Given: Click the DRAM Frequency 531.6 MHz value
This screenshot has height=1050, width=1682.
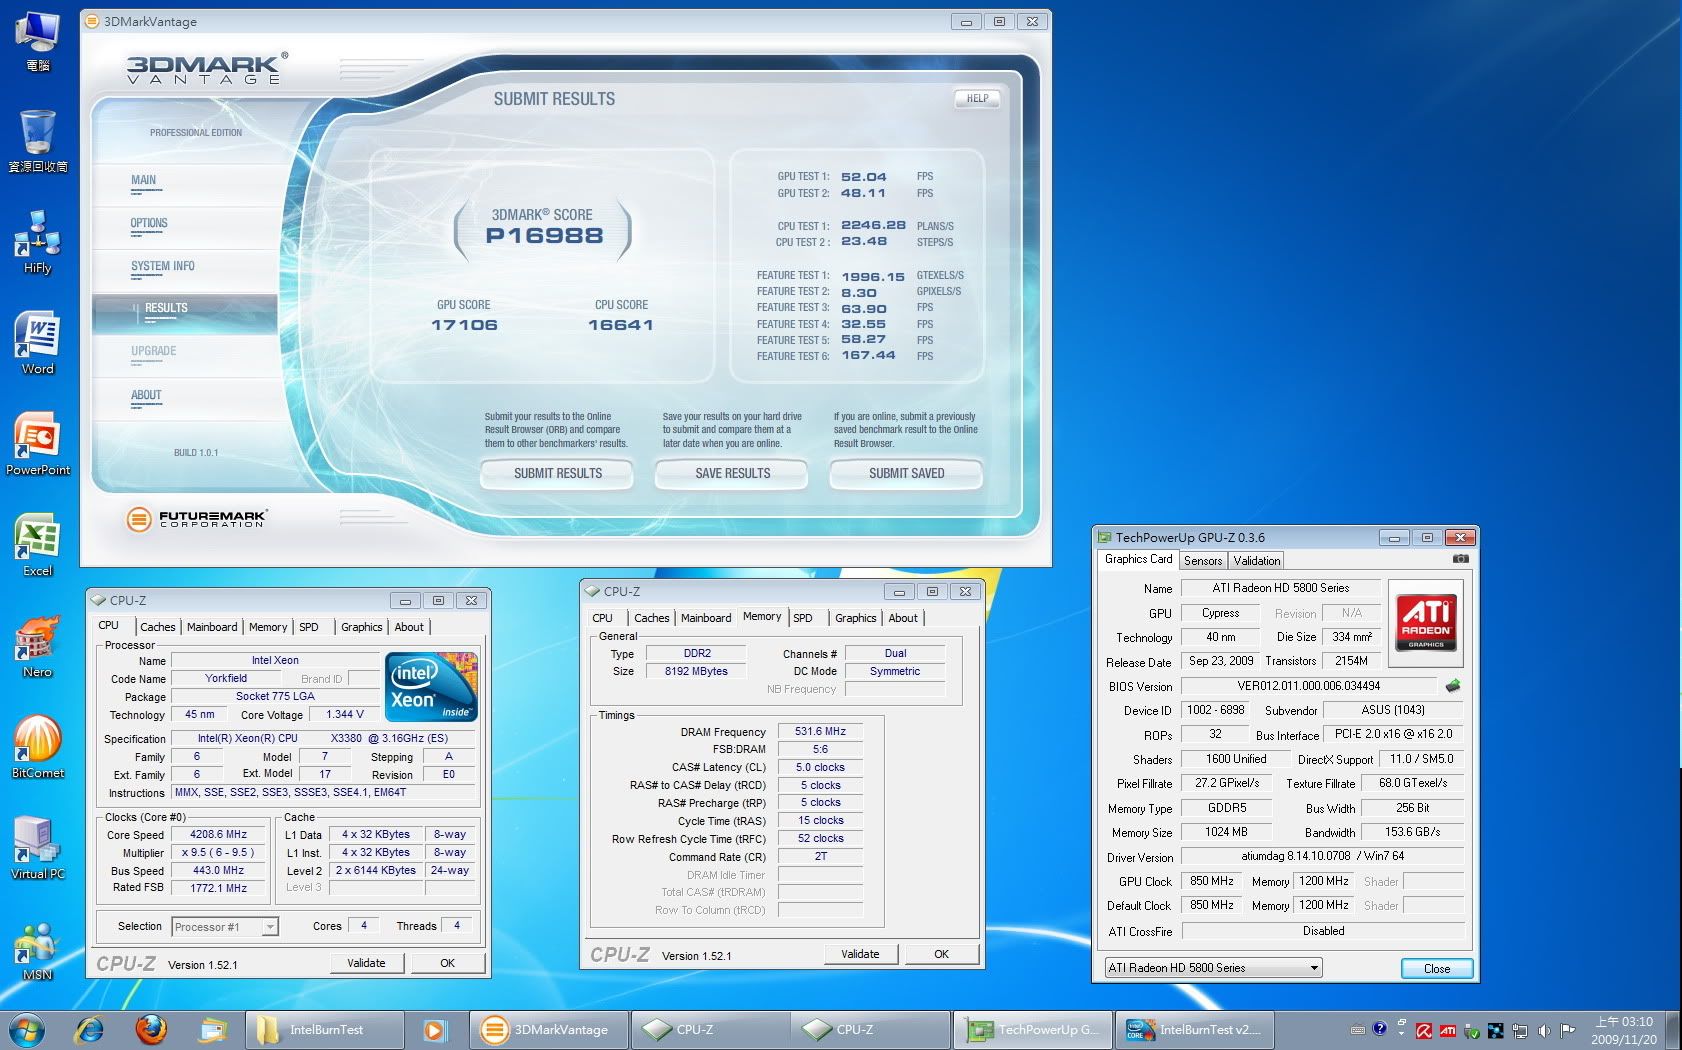Looking at the screenshot, I should 820,731.
